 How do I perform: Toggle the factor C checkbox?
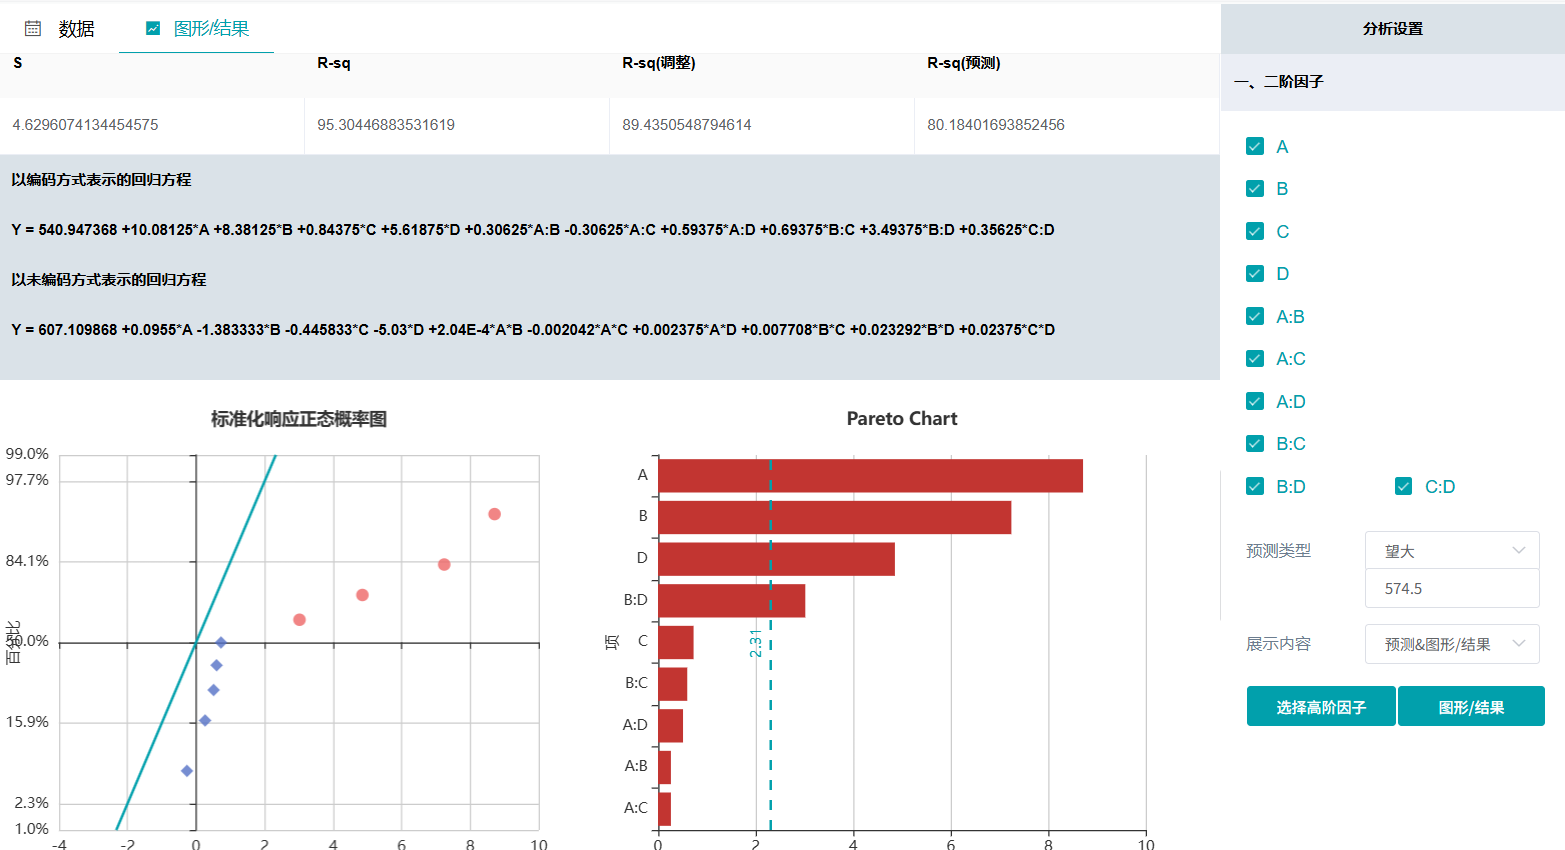[x=1255, y=231]
